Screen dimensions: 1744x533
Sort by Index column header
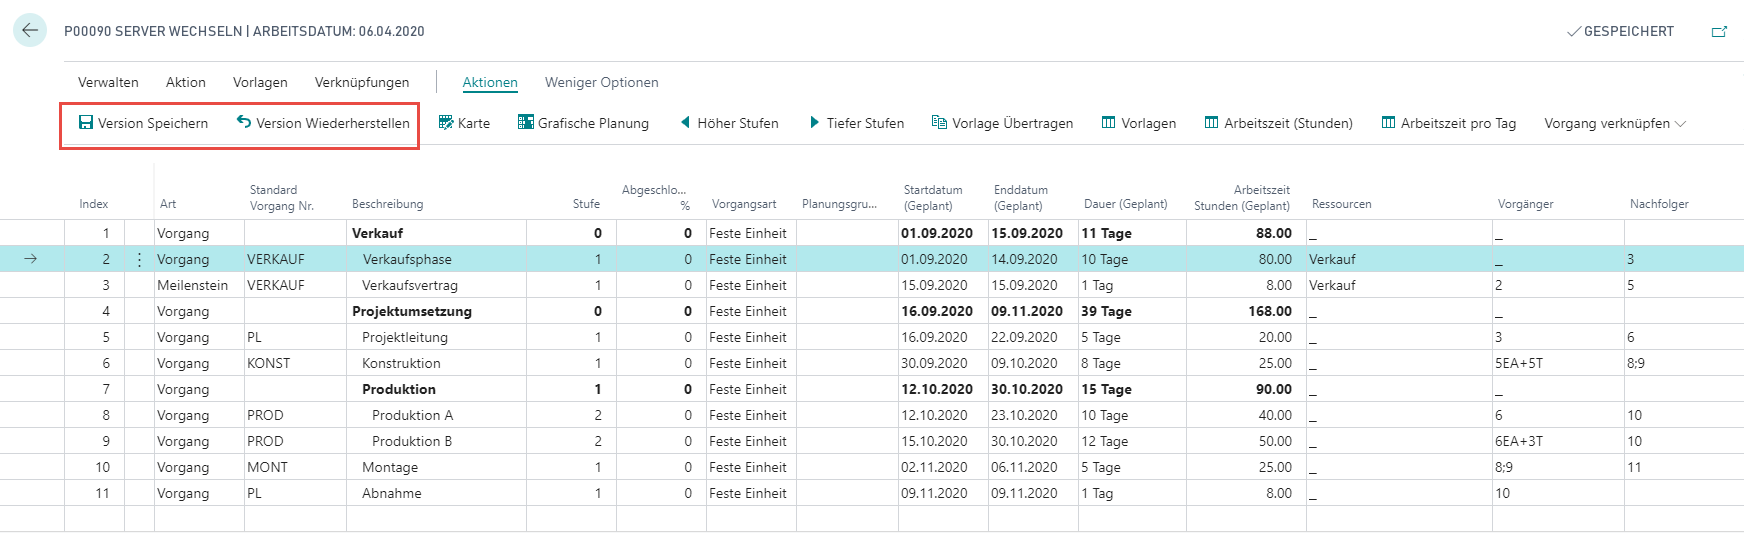pyautogui.click(x=94, y=204)
